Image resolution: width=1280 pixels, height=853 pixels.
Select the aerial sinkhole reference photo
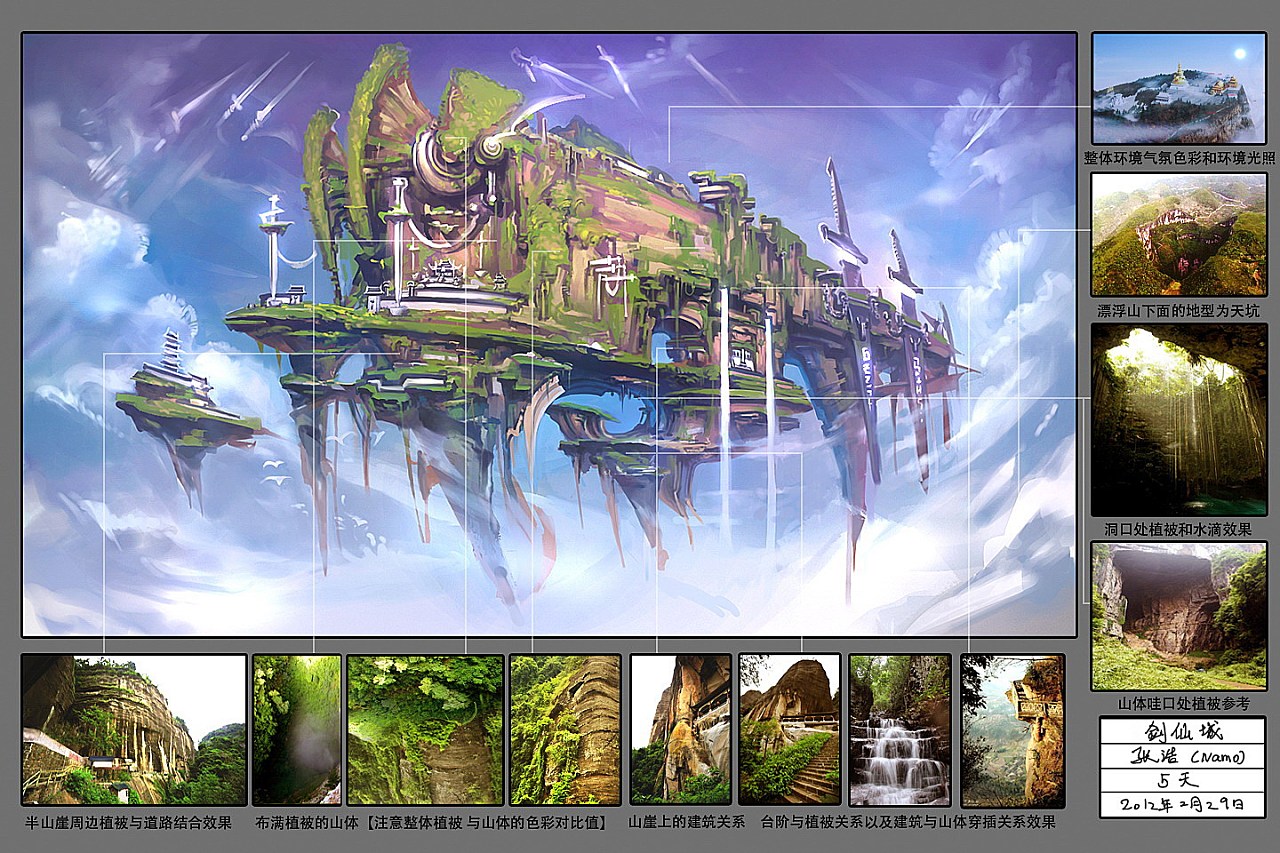pos(1178,235)
